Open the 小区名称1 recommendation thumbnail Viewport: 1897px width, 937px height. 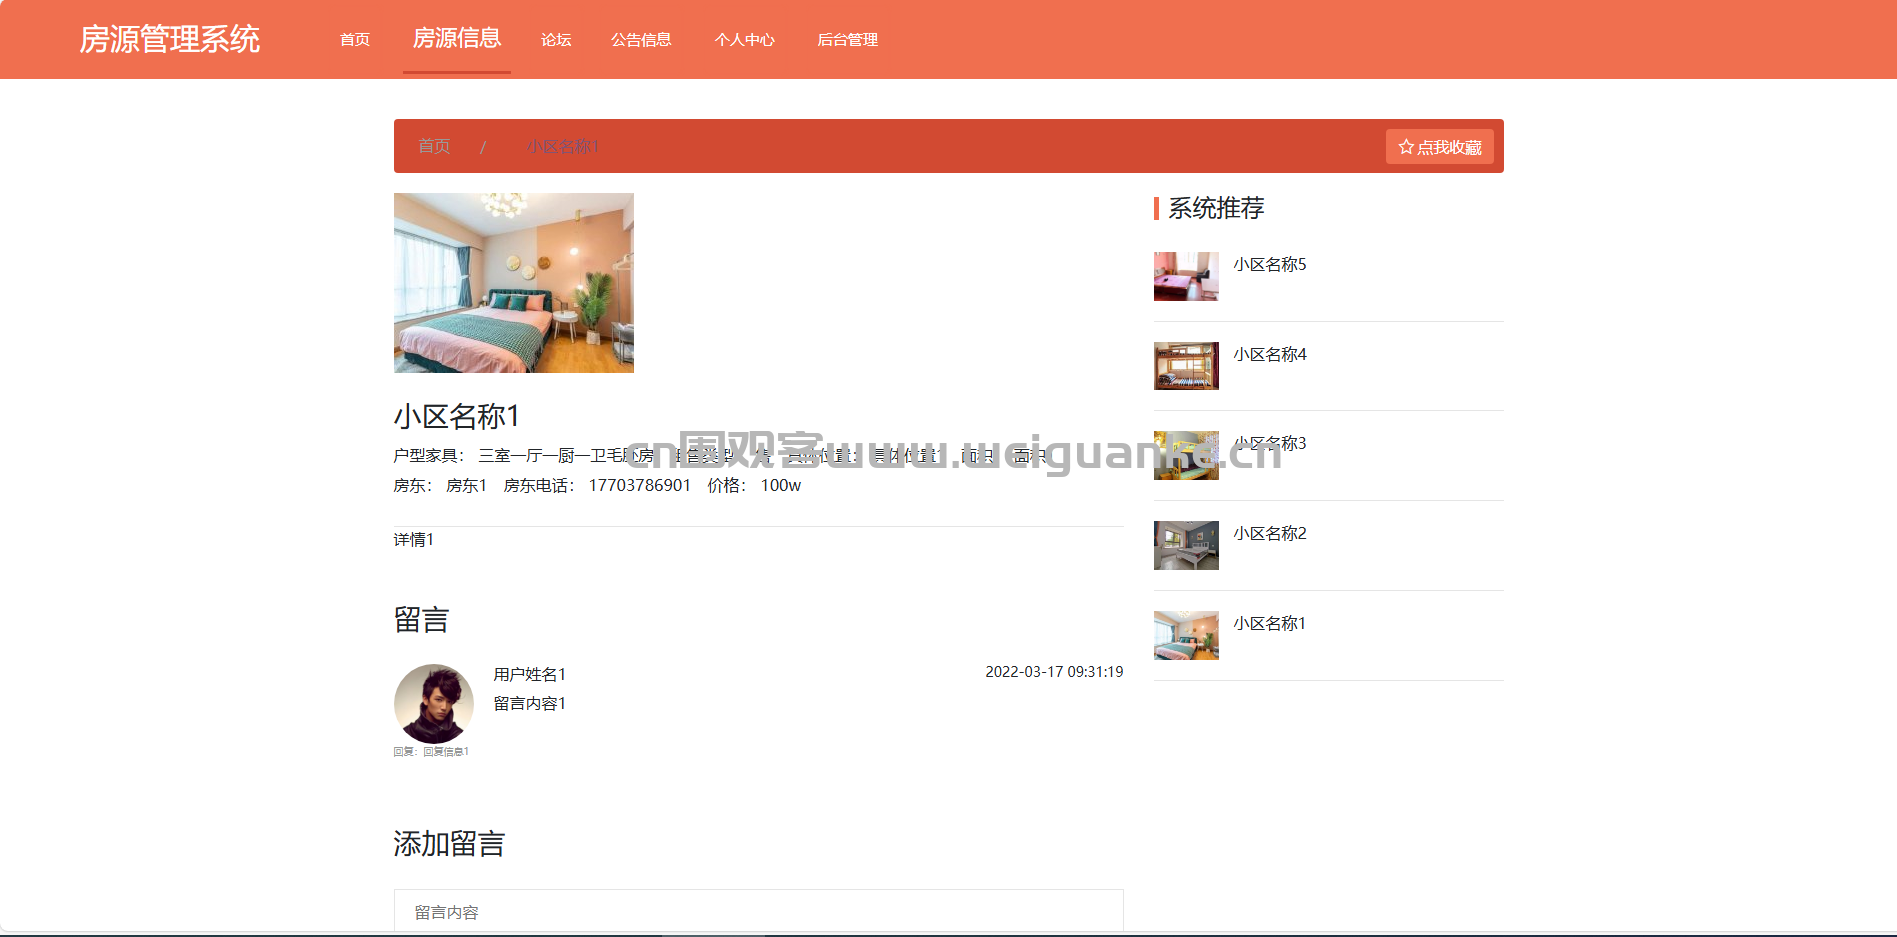(x=1186, y=635)
